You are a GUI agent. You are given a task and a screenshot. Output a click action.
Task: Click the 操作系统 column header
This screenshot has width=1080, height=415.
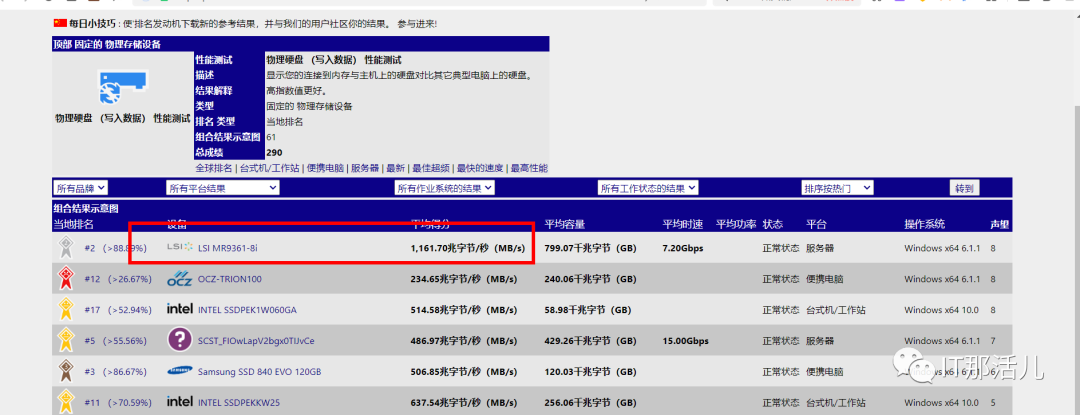924,224
